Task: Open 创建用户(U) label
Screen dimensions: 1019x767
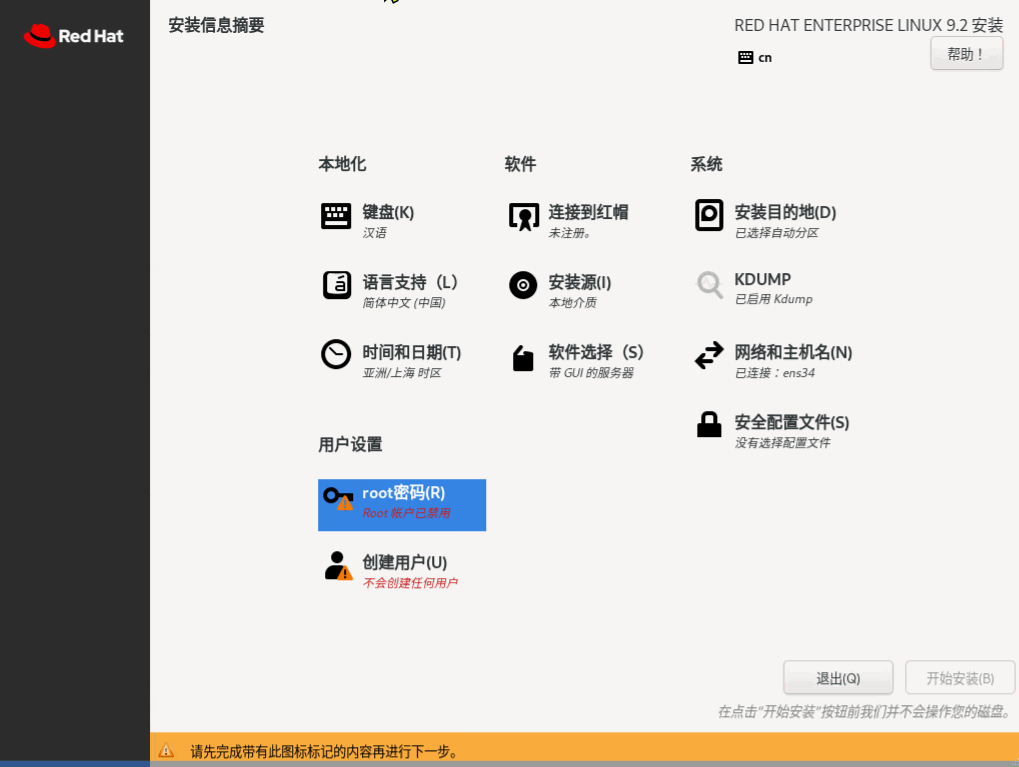Action: 404,562
